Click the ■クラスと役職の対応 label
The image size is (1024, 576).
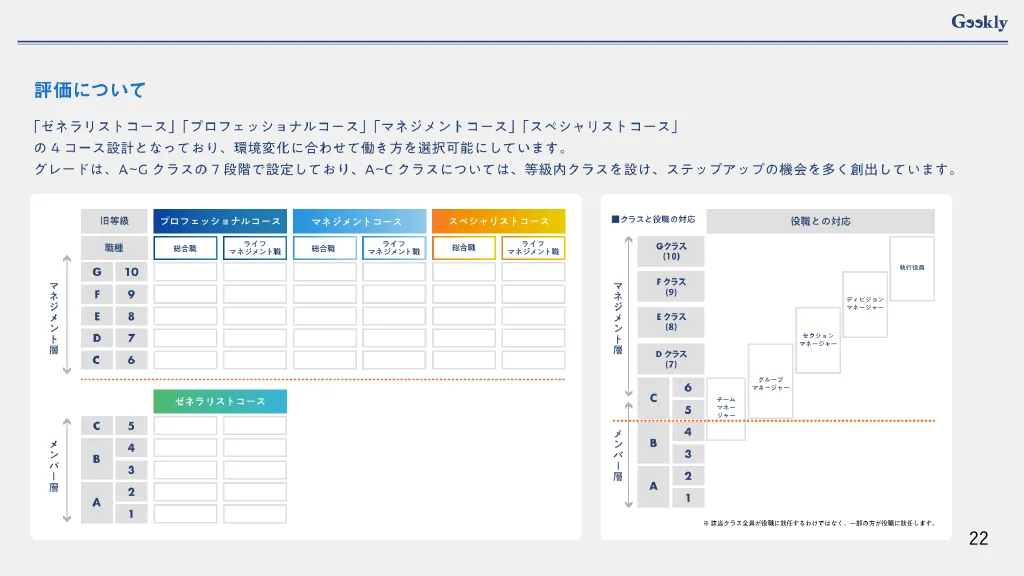654,219
